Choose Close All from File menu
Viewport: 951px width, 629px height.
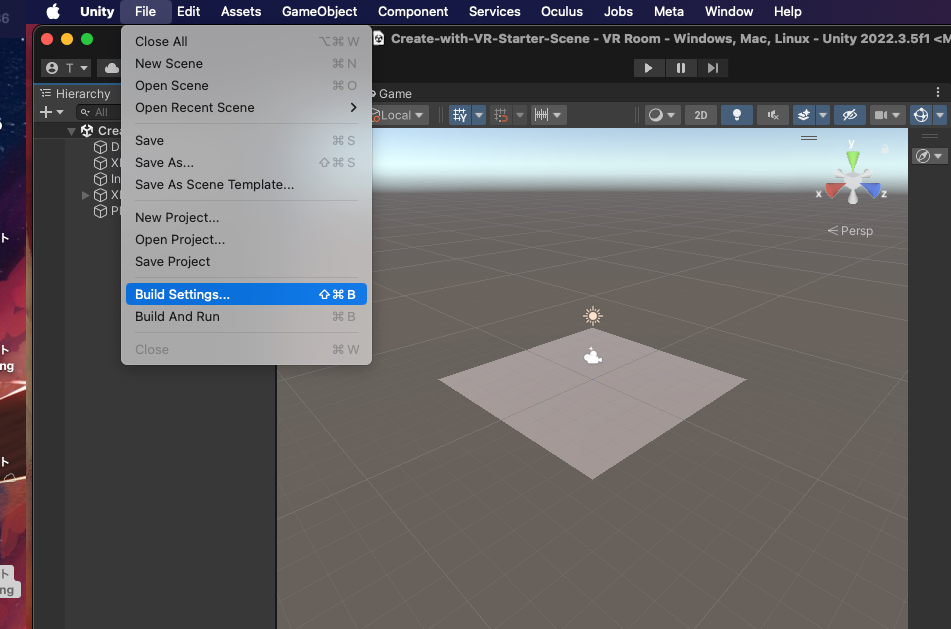click(246, 41)
